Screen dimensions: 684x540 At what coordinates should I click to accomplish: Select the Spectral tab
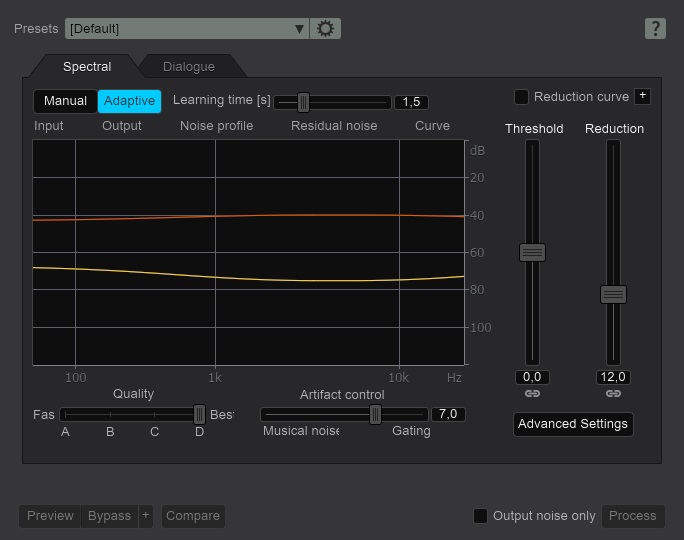click(x=87, y=67)
